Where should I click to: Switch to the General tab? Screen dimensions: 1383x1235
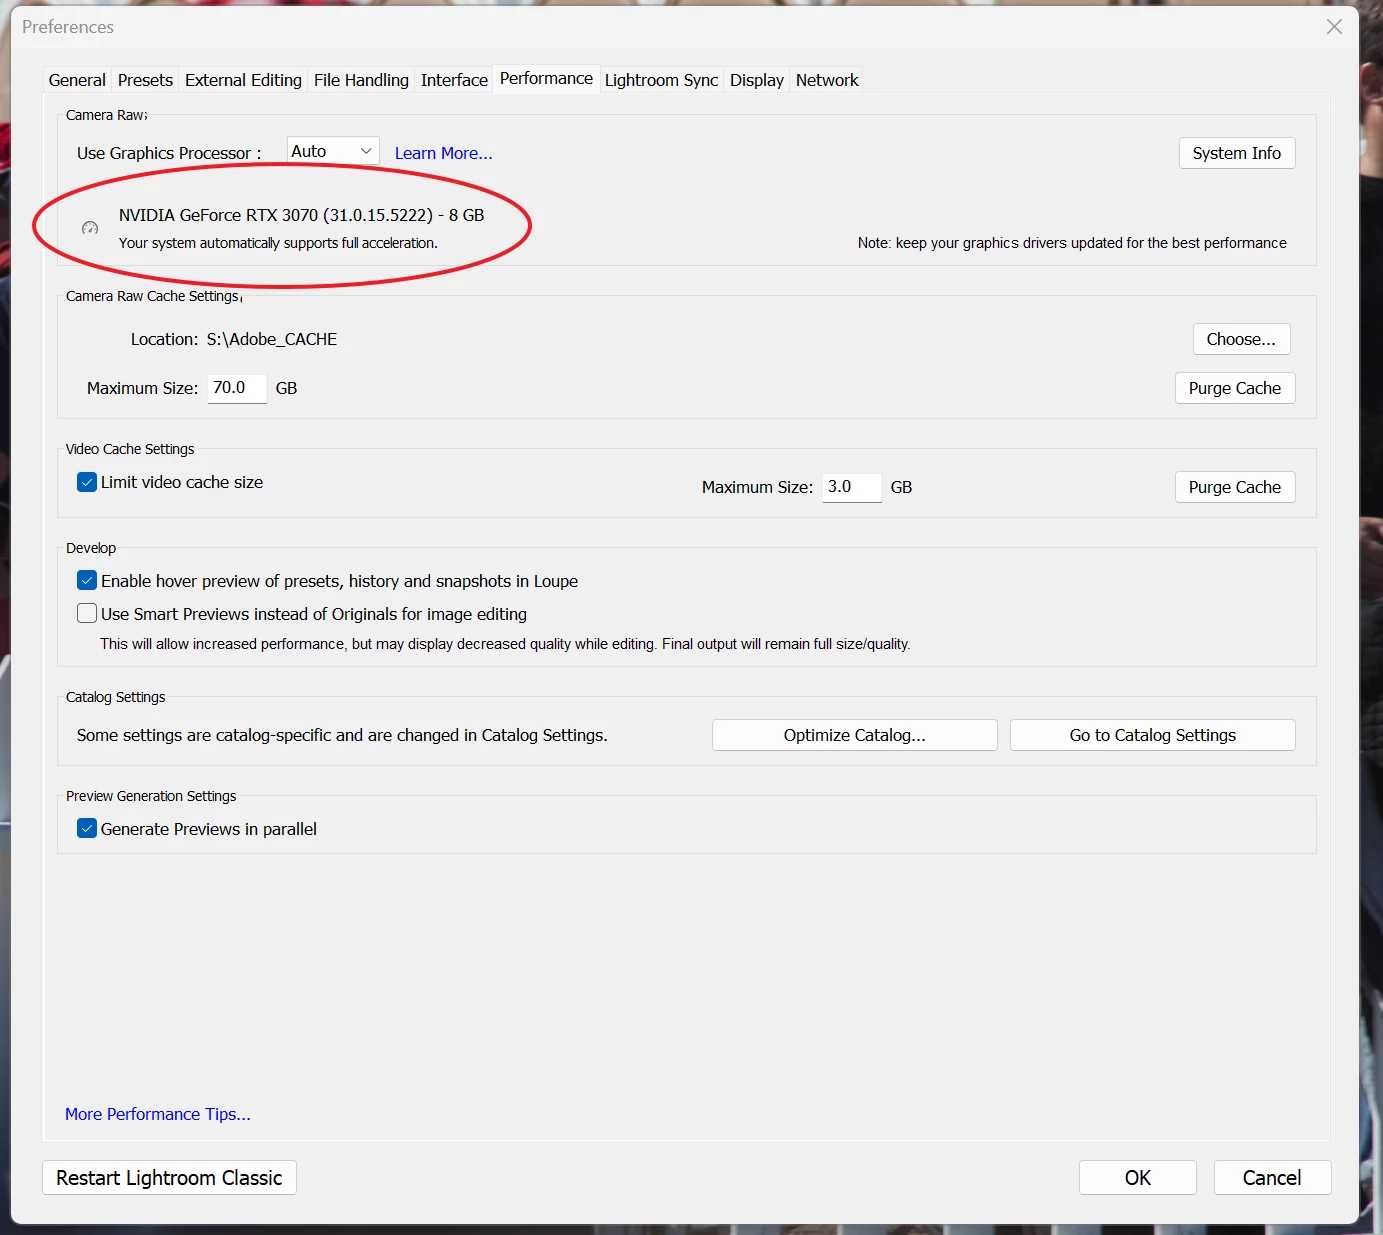coord(77,80)
